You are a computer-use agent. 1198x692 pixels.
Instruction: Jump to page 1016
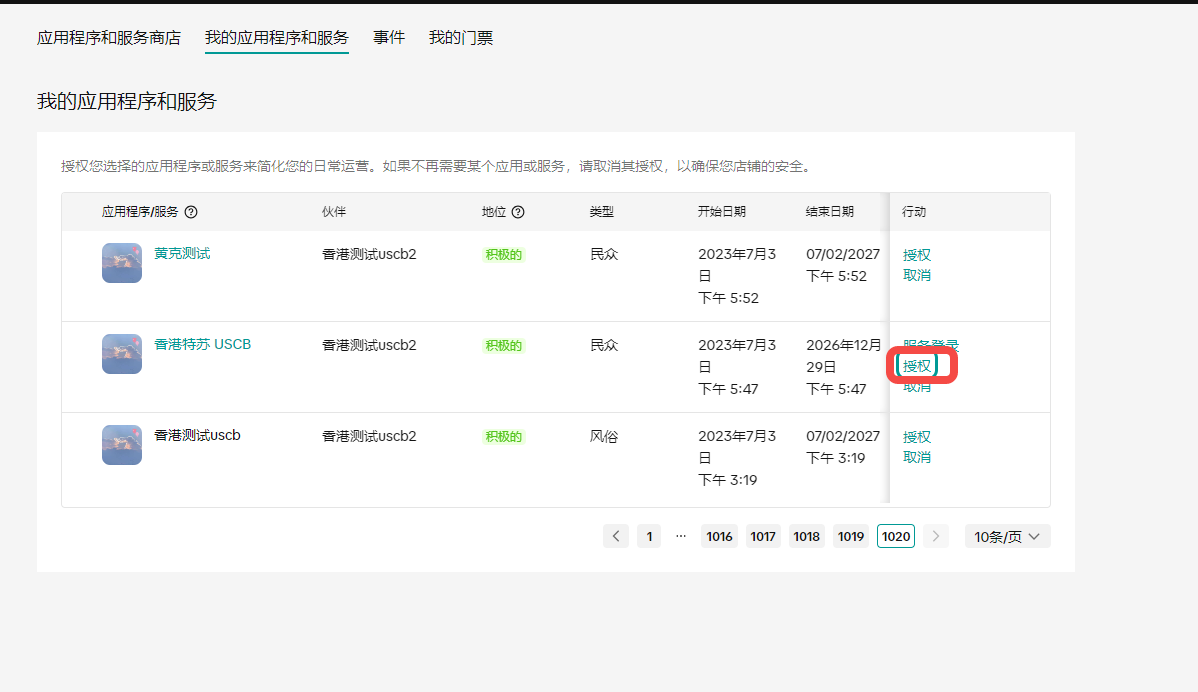pos(719,536)
